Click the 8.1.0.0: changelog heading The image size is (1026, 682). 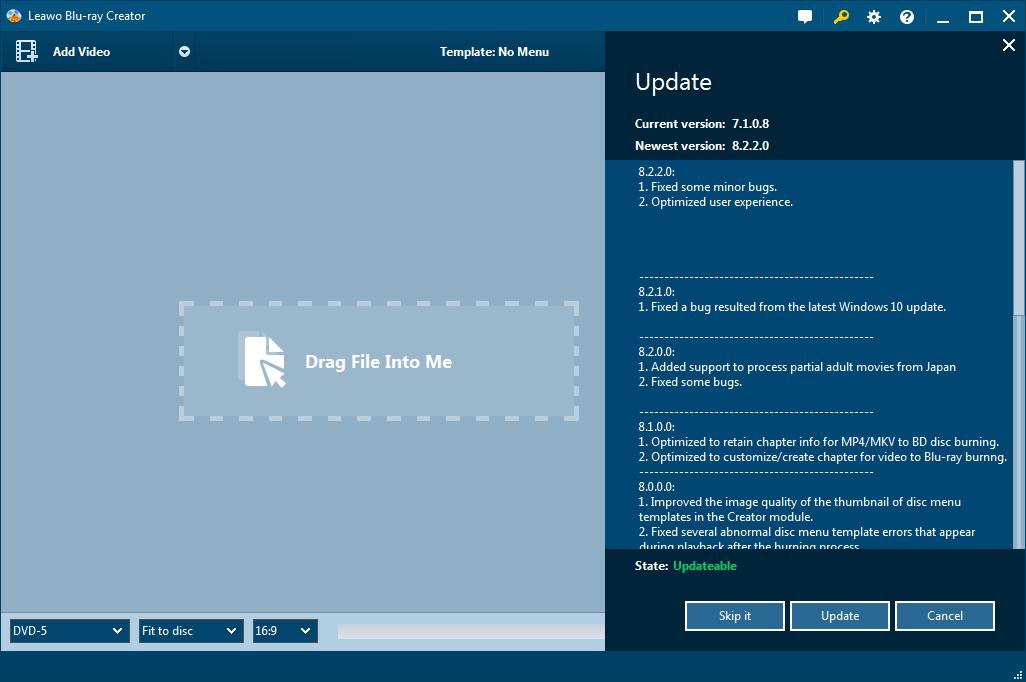[x=656, y=427]
